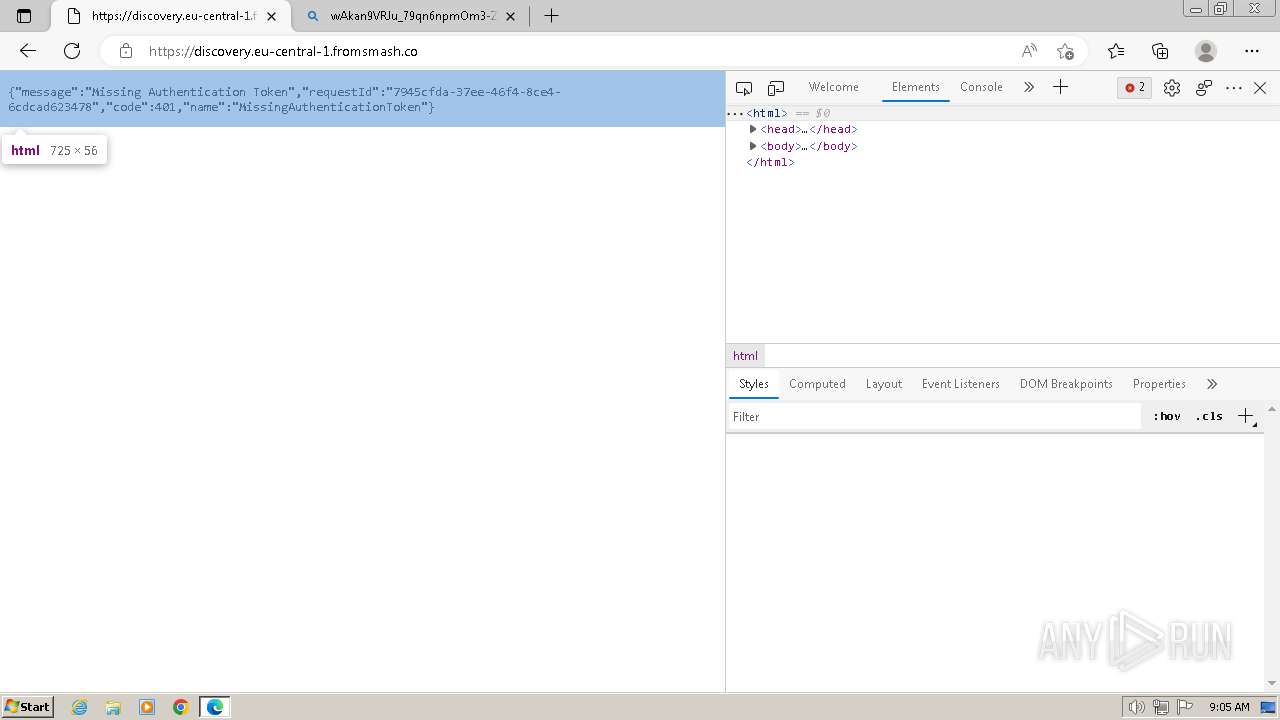Screen dimensions: 1280x720
Task: Select the closing html tag
Action: click(770, 162)
